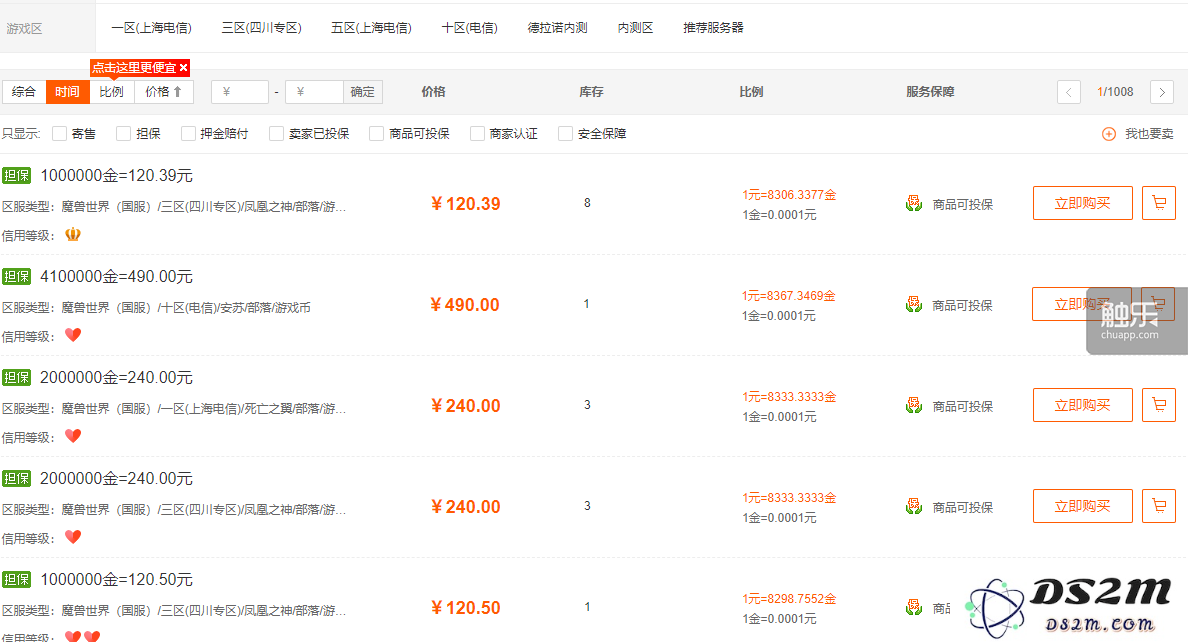The image size is (1188, 642).
Task: Click ratio 1元=8298.7552金
Action: [789, 599]
